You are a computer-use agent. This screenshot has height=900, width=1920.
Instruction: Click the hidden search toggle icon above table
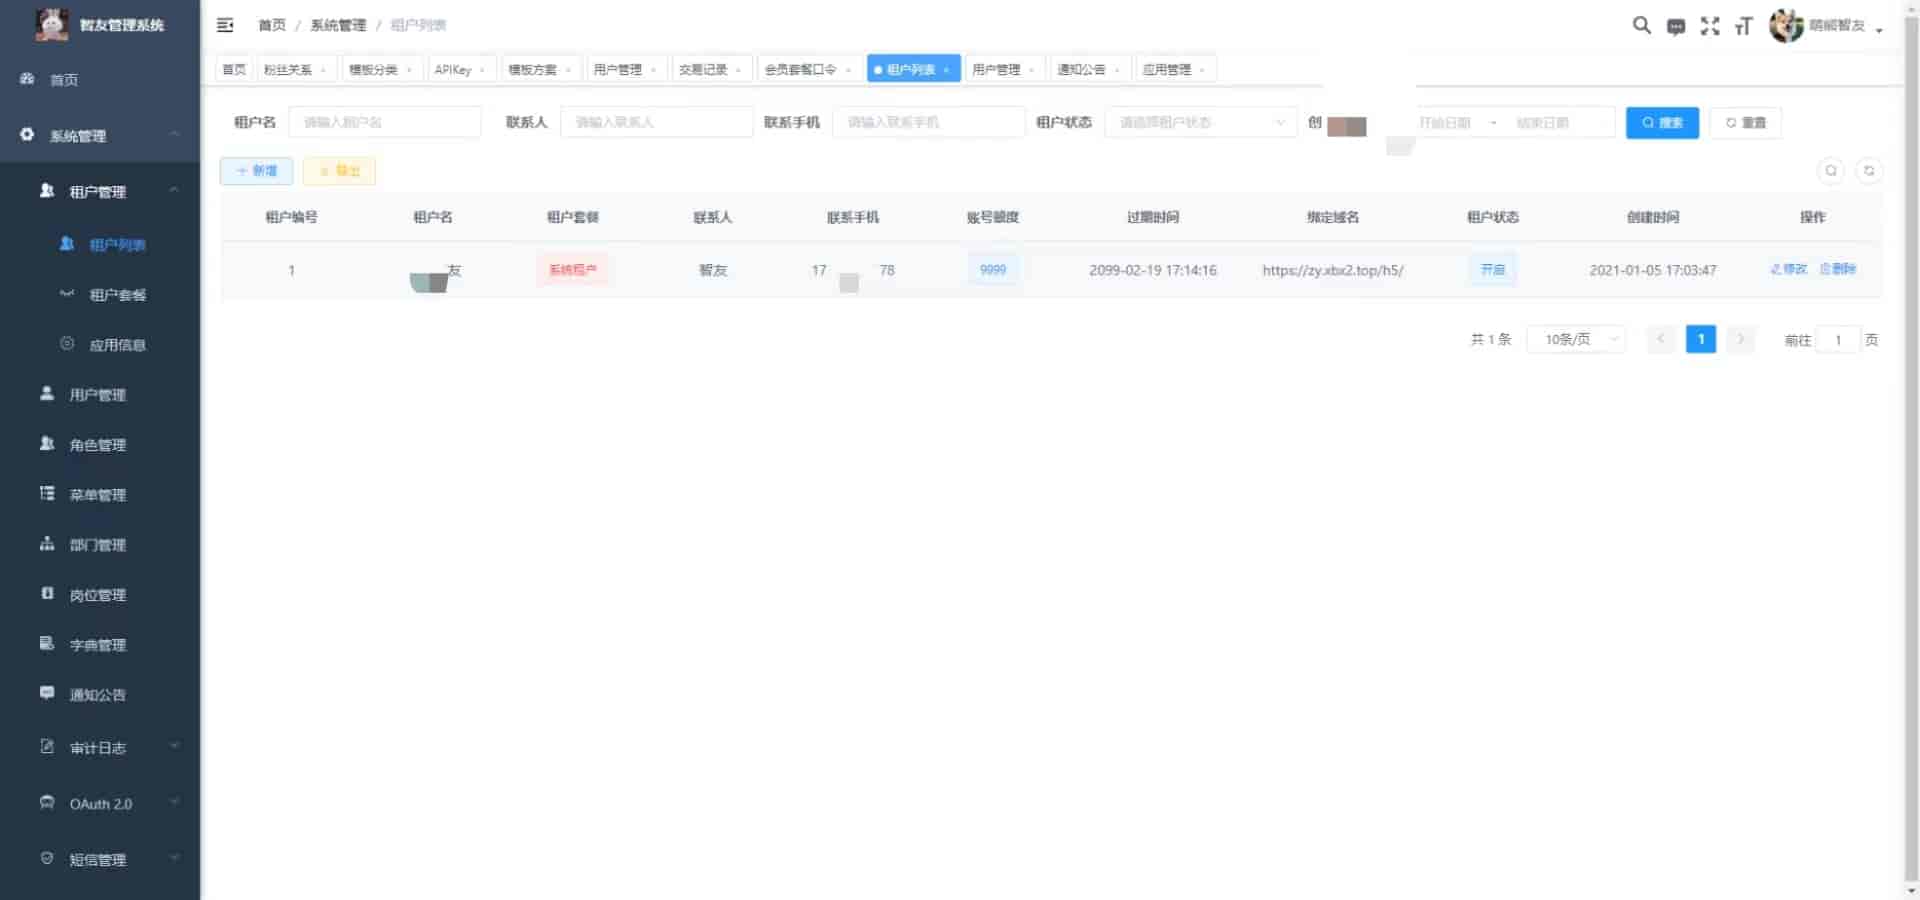coord(1831,170)
